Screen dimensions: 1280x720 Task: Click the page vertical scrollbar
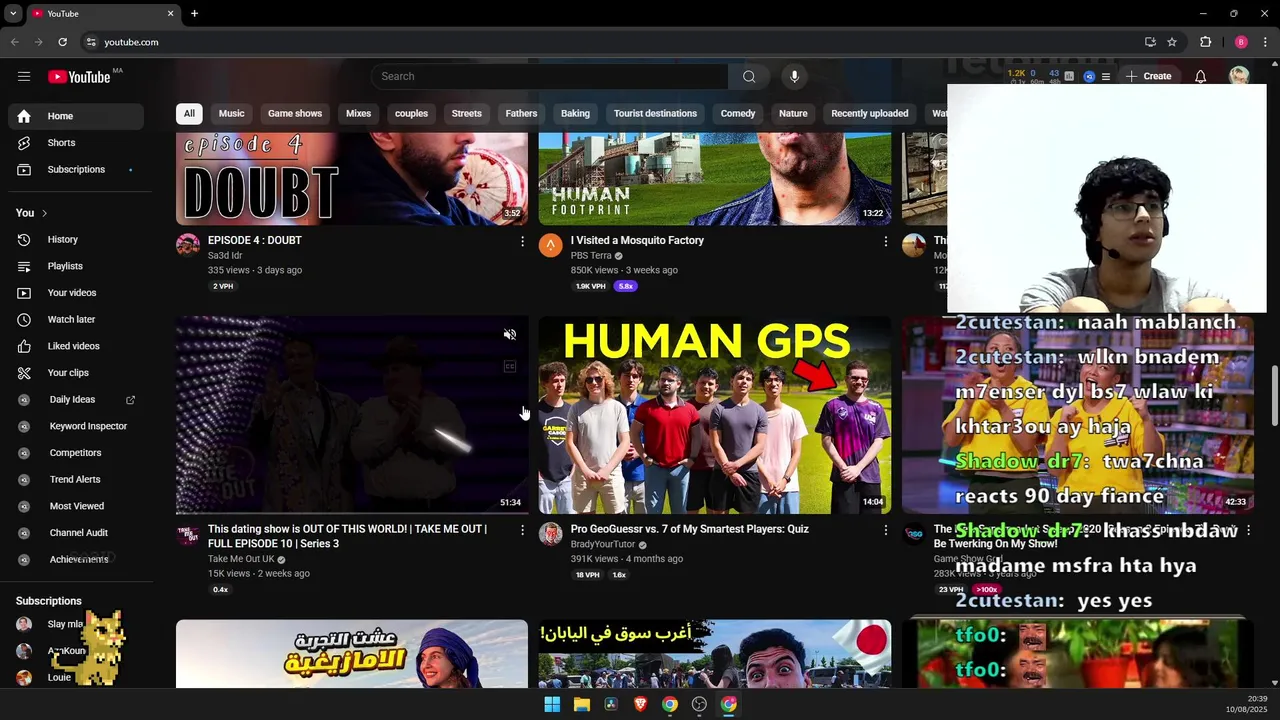[x=1274, y=395]
